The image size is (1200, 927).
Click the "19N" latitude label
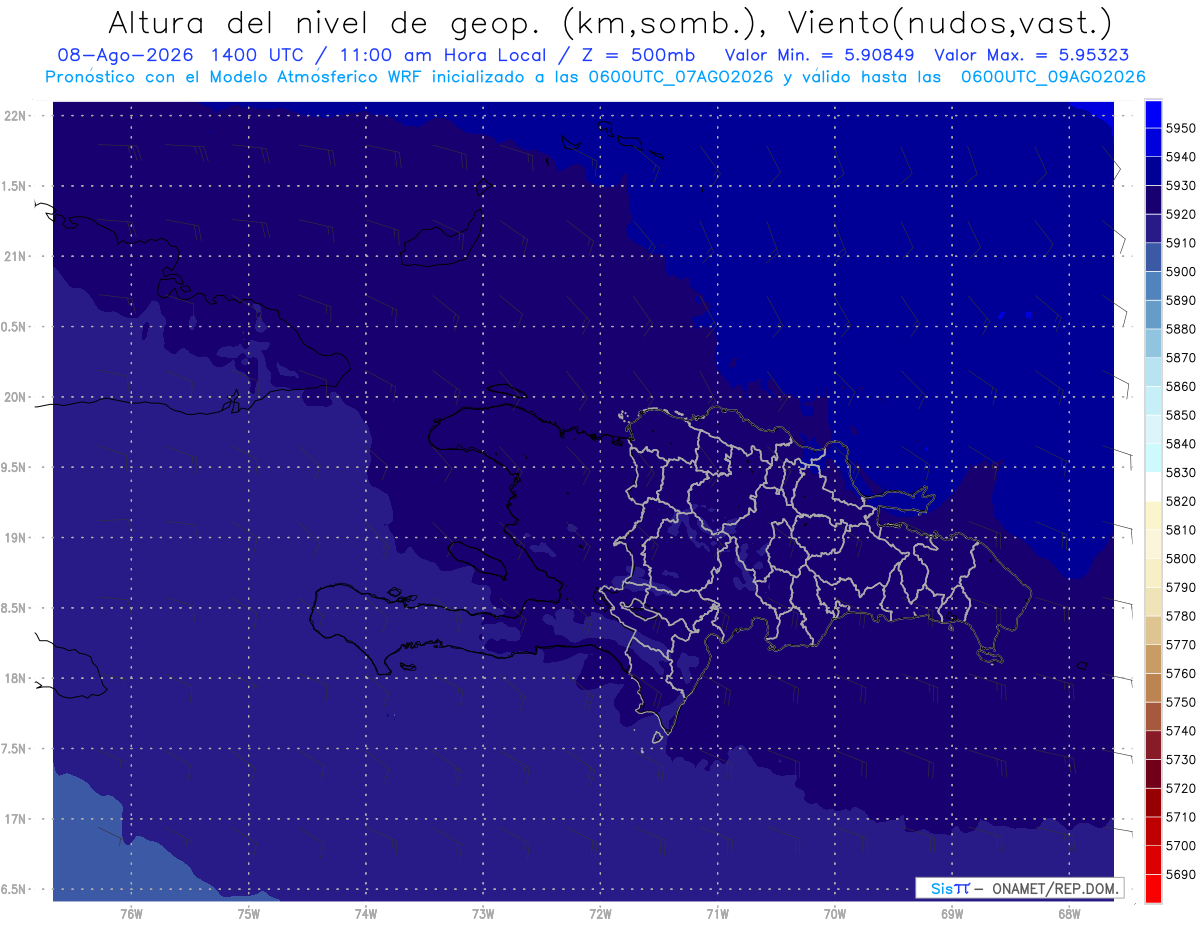[14, 538]
